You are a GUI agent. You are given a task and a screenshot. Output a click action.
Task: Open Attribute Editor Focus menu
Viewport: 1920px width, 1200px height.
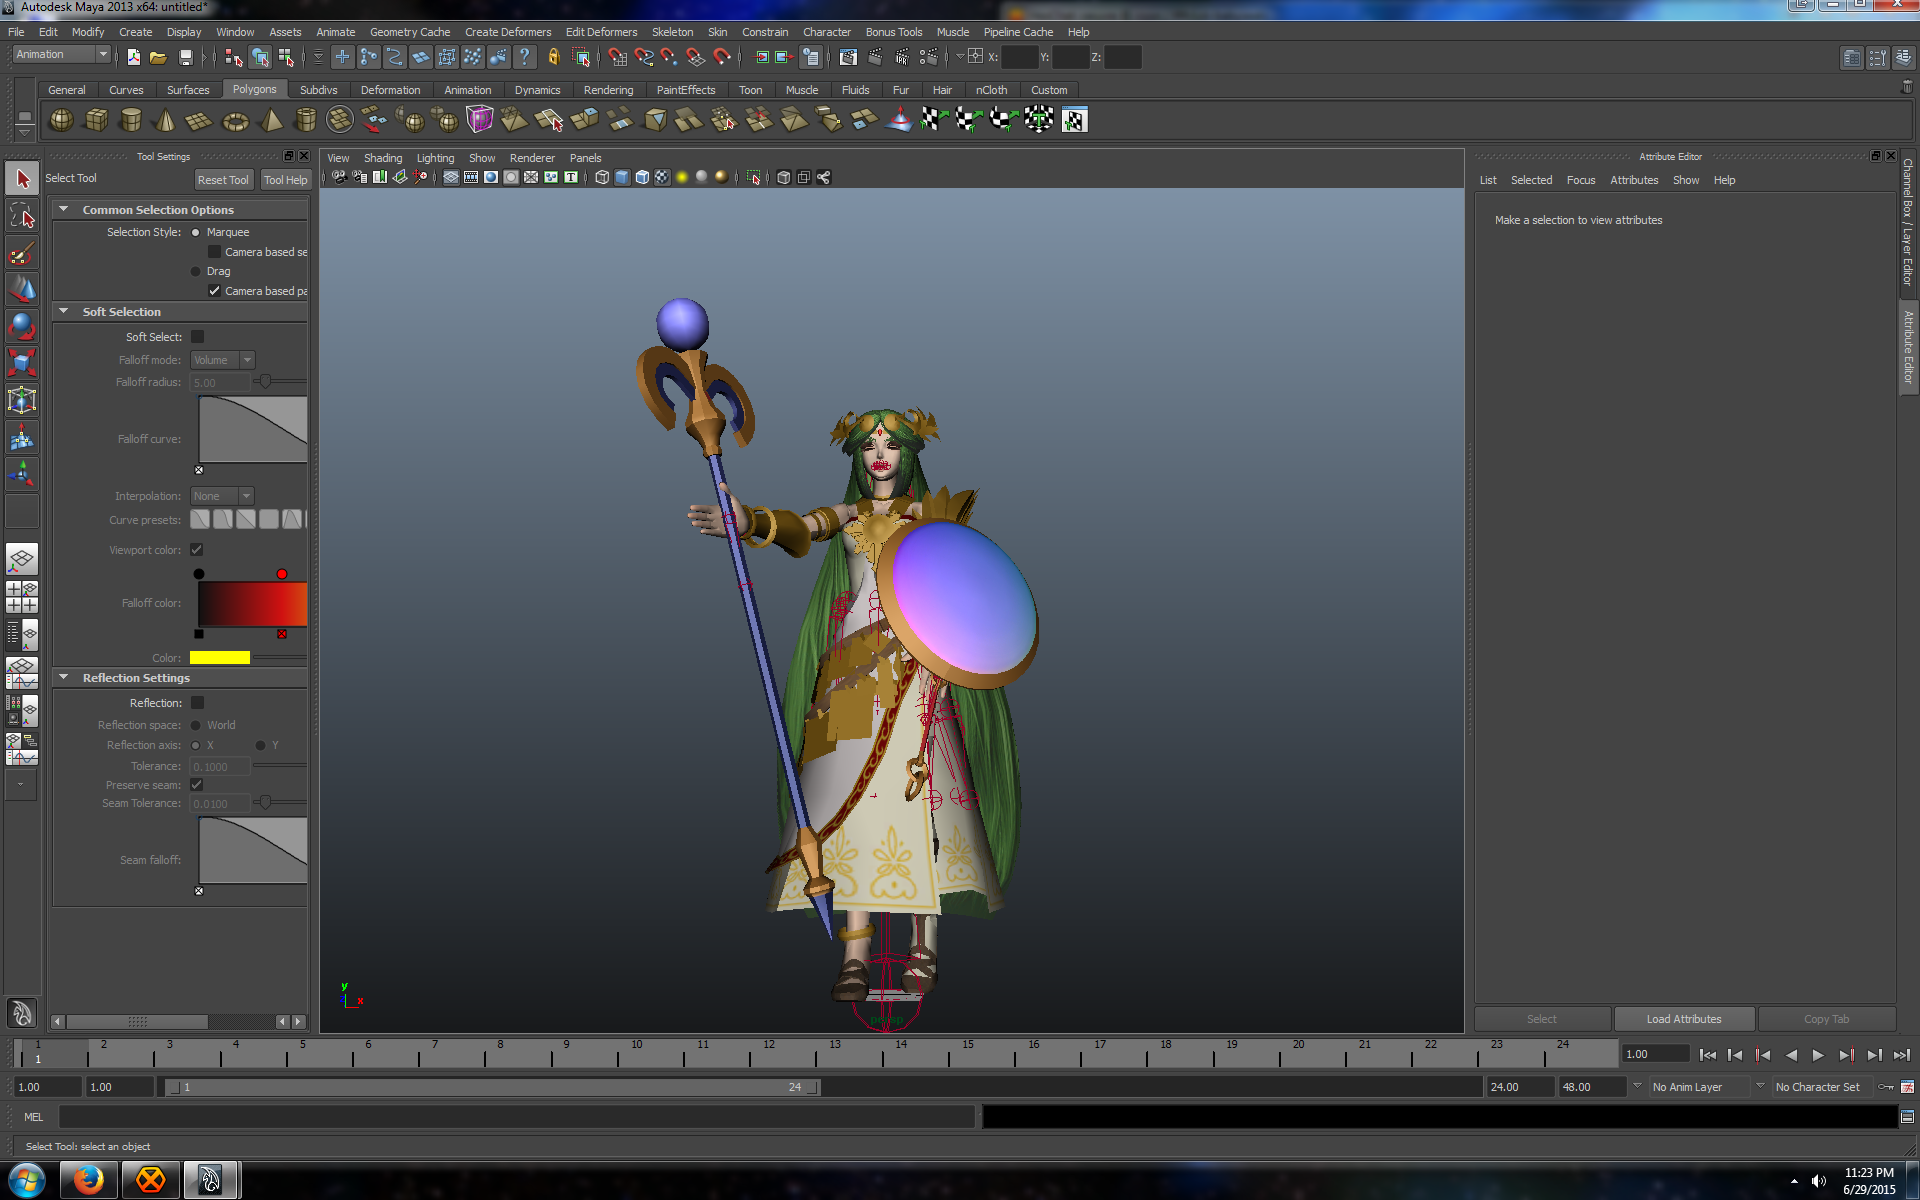[x=1581, y=180]
